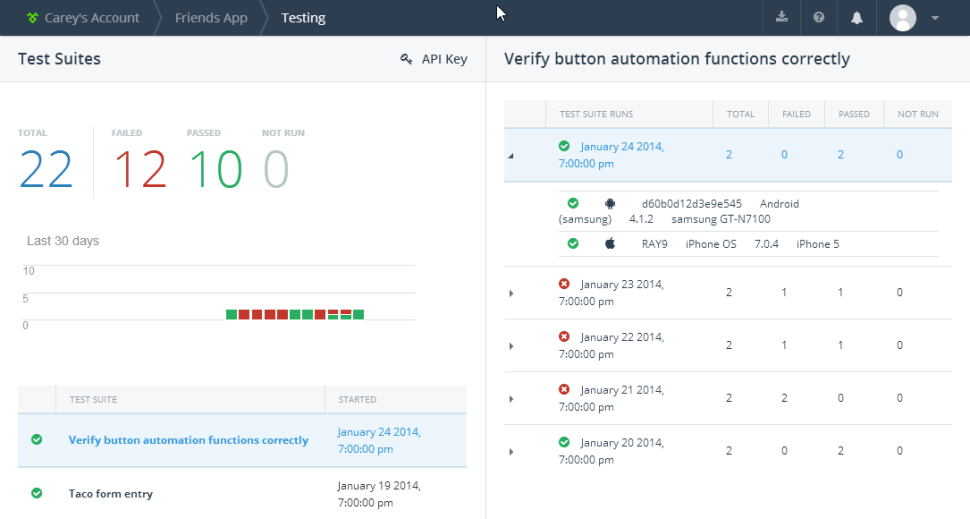Image resolution: width=970 pixels, height=519 pixels.
Task: Click the January 24 2014 run link
Action: coord(621,147)
